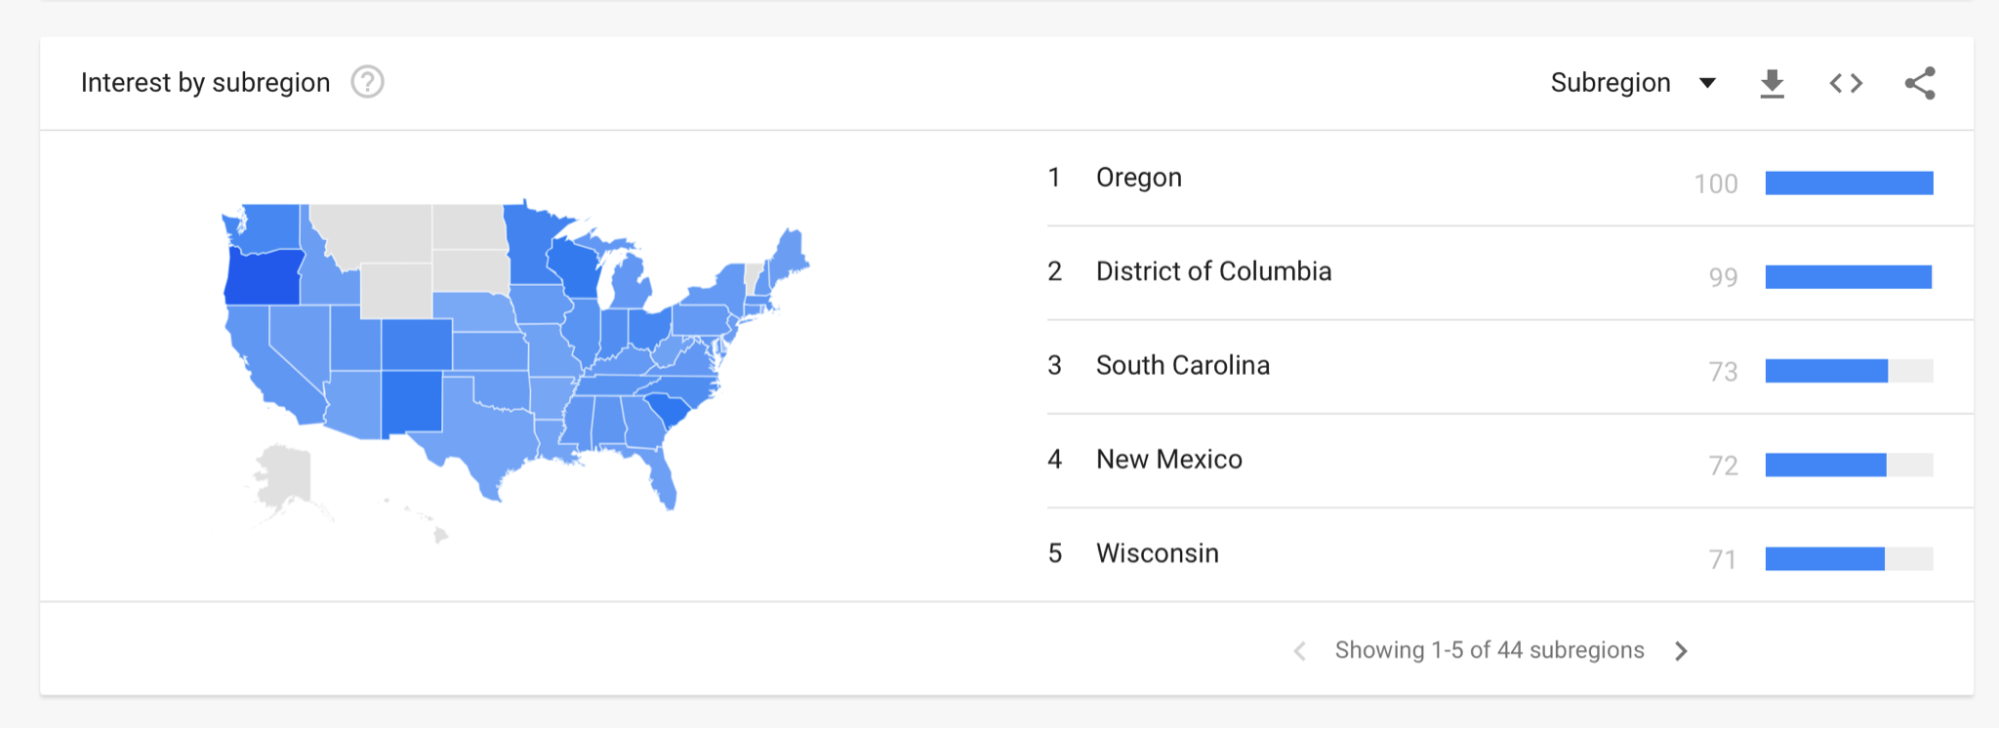Select Wisconsin in the ranking list

(1157, 554)
